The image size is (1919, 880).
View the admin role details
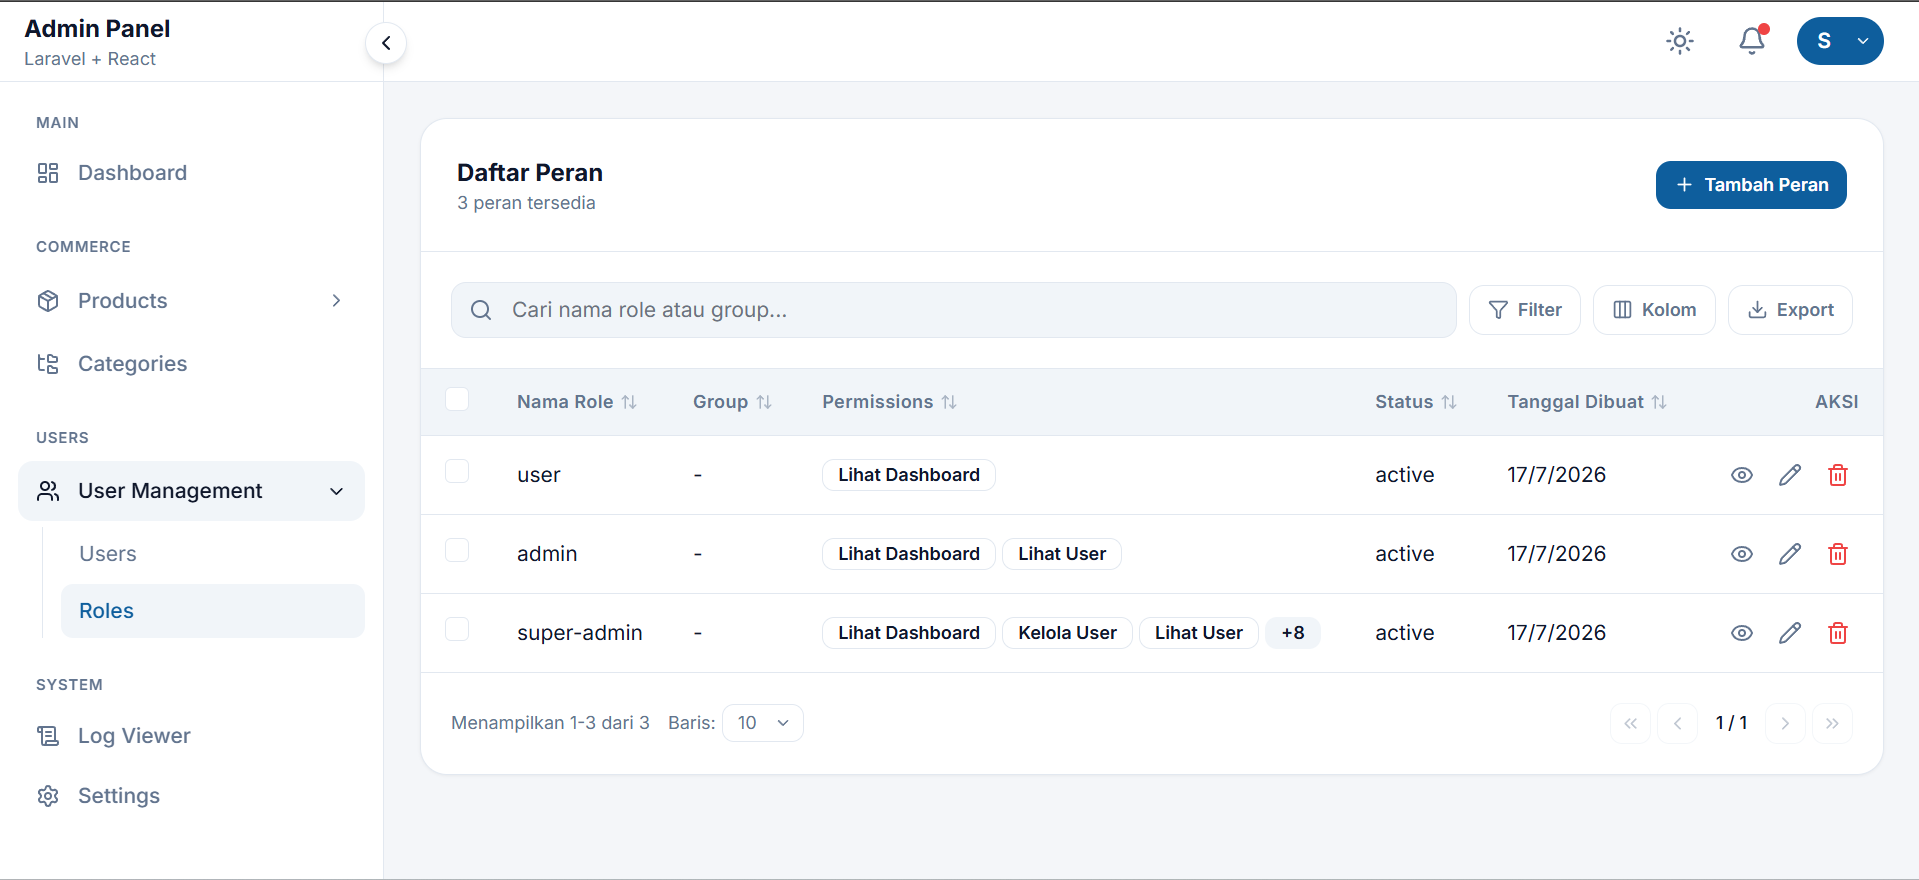coord(1742,554)
